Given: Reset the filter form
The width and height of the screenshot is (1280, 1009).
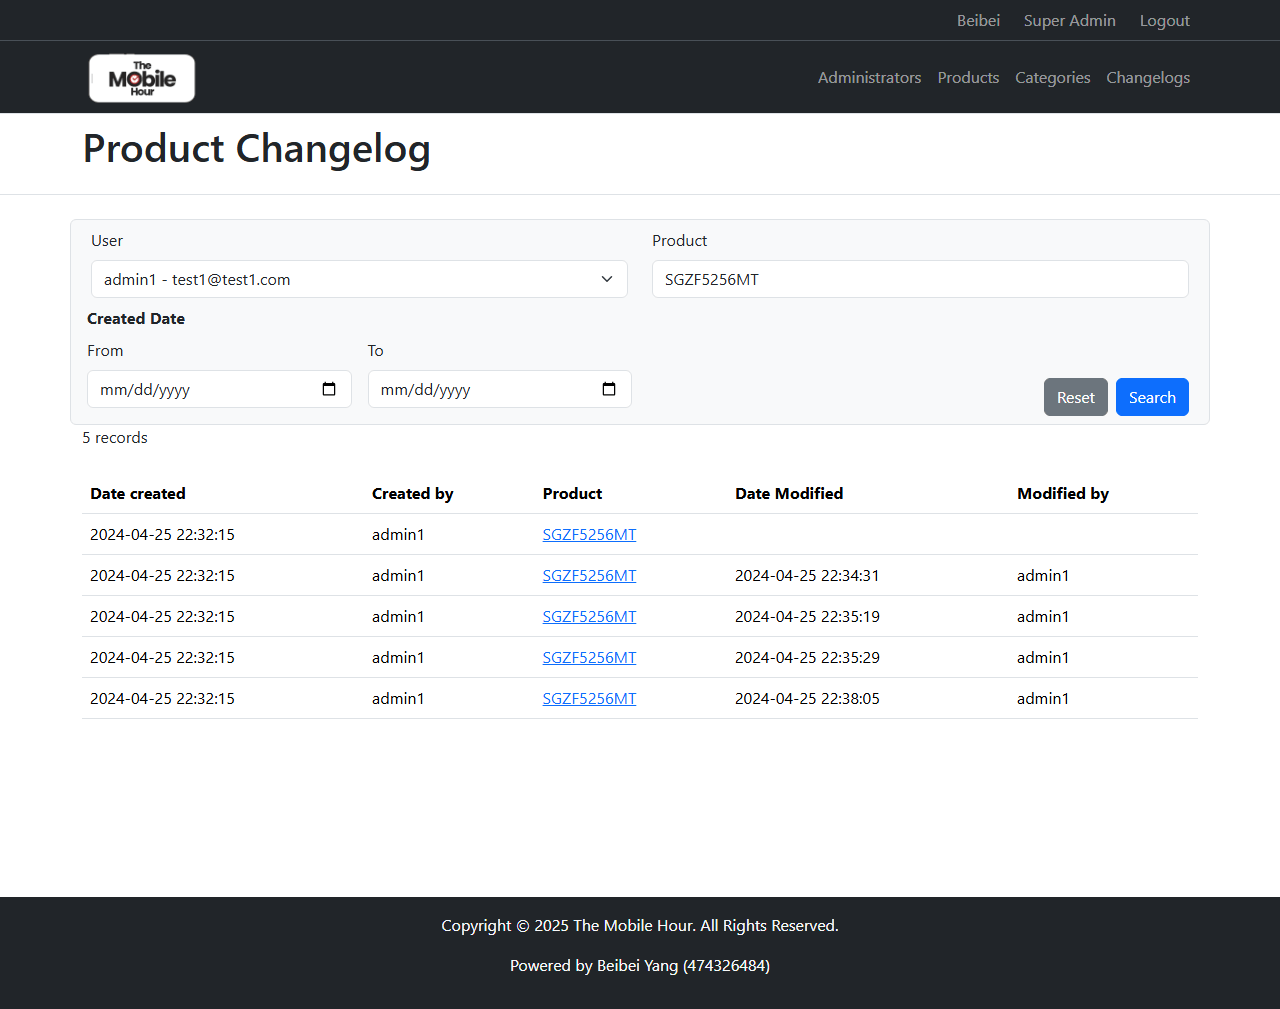Looking at the screenshot, I should 1075,397.
